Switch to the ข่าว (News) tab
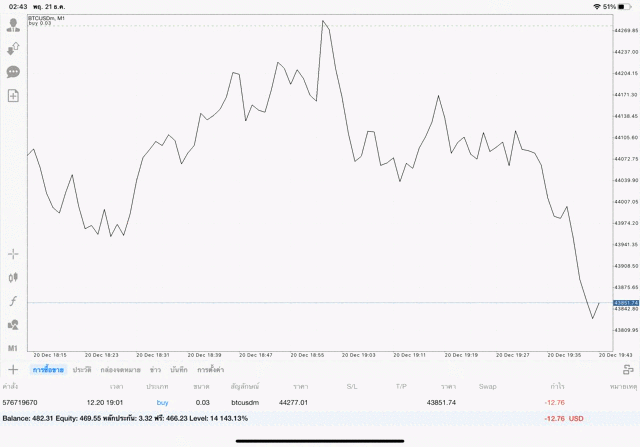 pyautogui.click(x=155, y=370)
